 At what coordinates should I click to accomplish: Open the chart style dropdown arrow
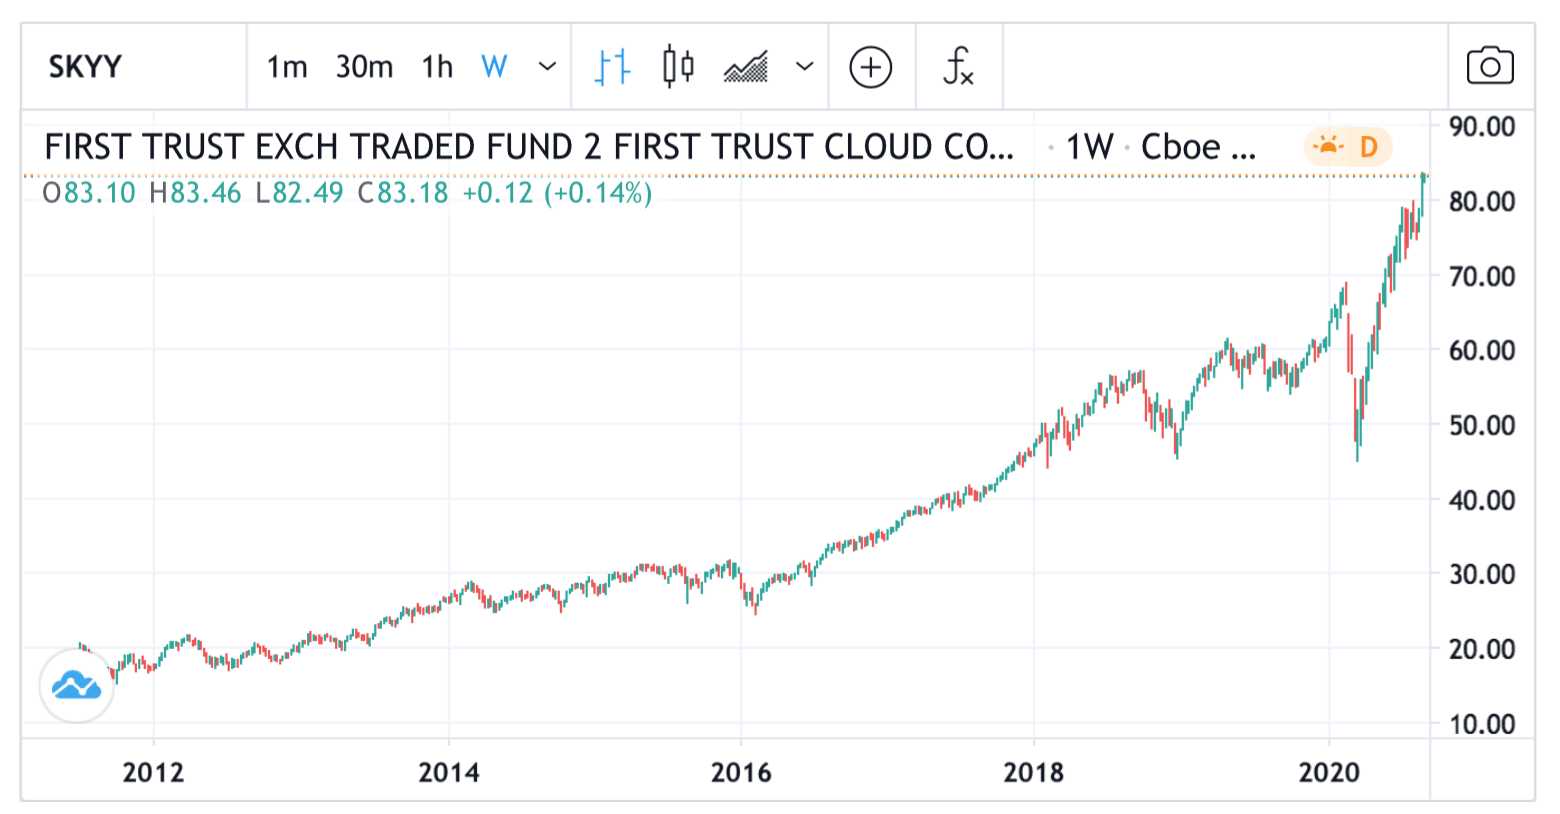[804, 67]
